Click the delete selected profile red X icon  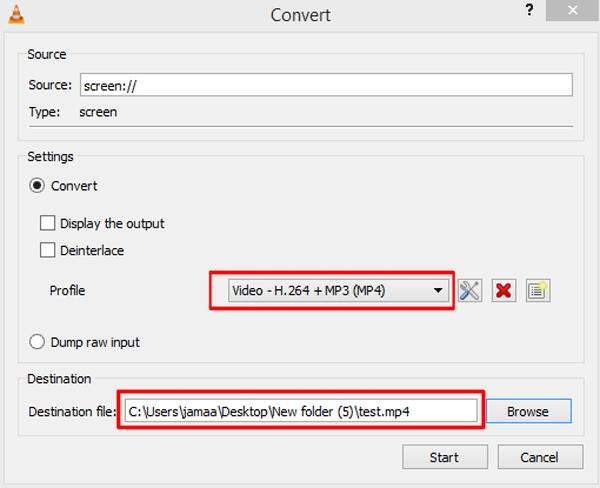point(504,291)
